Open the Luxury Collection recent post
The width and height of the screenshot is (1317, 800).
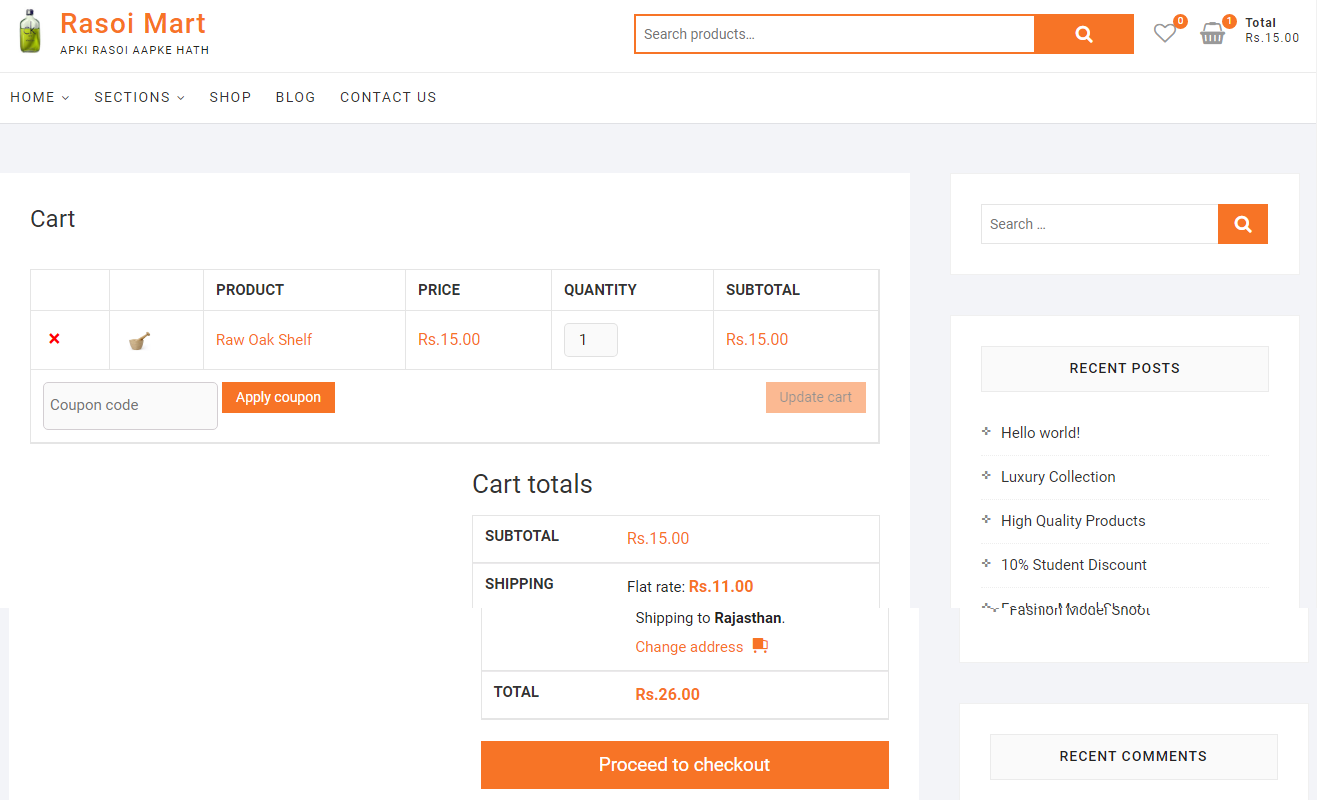(1057, 477)
